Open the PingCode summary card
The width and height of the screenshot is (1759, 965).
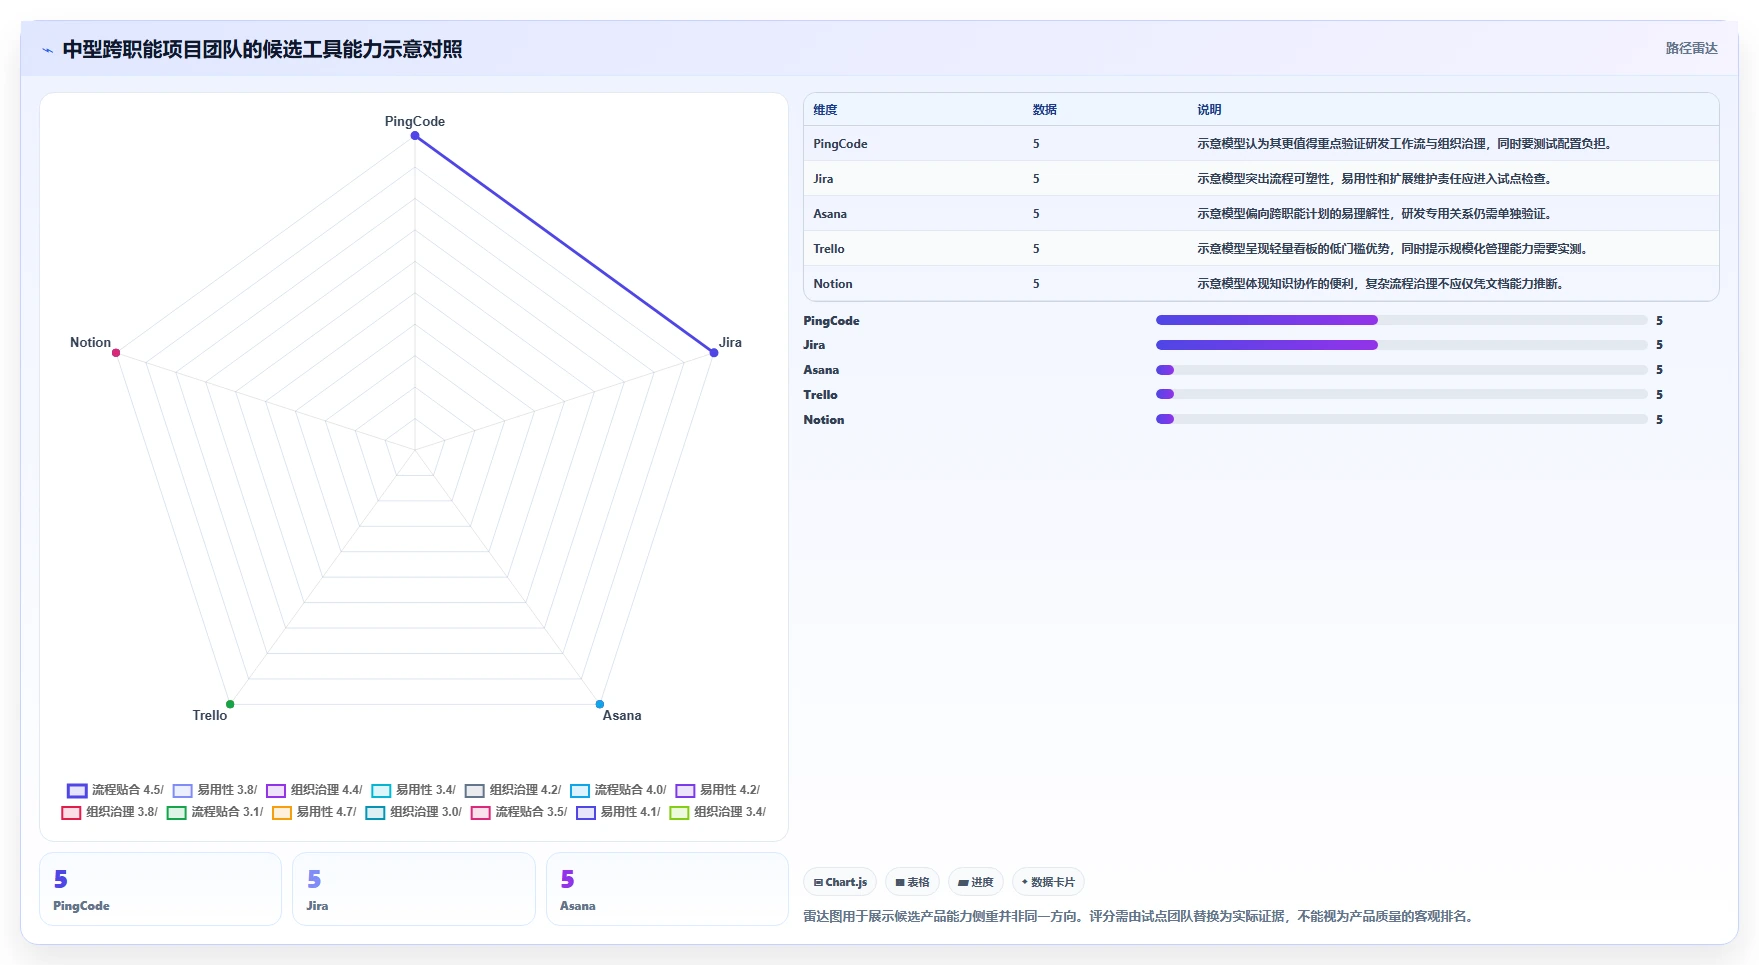click(160, 889)
